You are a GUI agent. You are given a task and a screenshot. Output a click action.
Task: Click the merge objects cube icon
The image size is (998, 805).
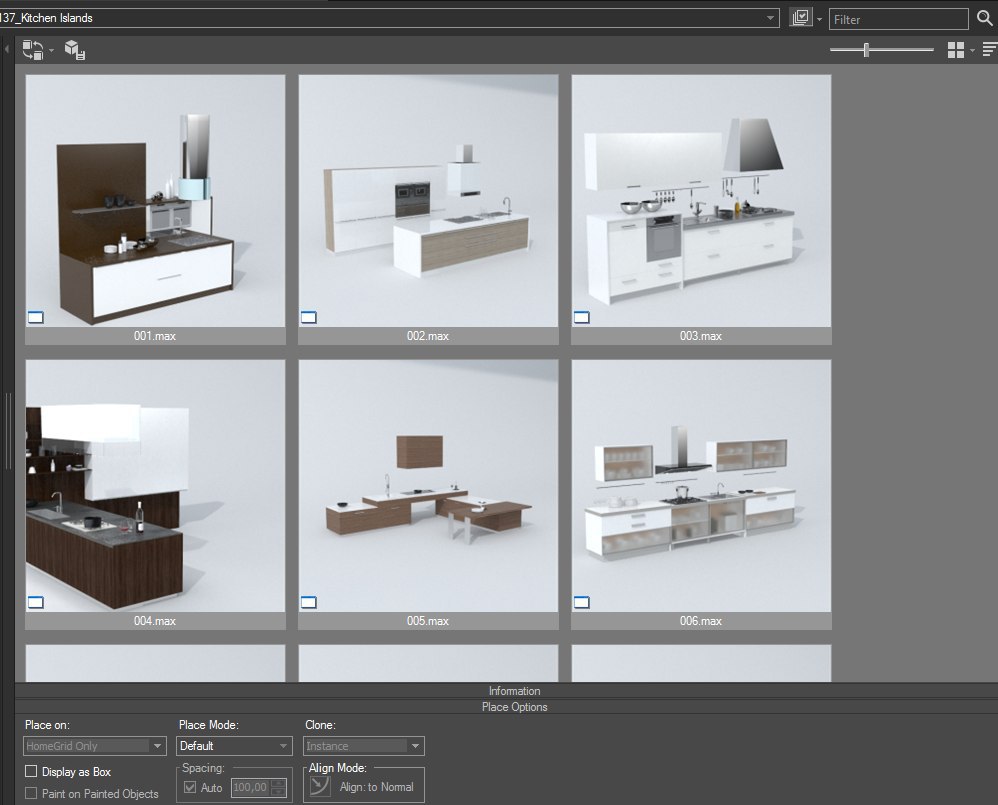coord(75,50)
